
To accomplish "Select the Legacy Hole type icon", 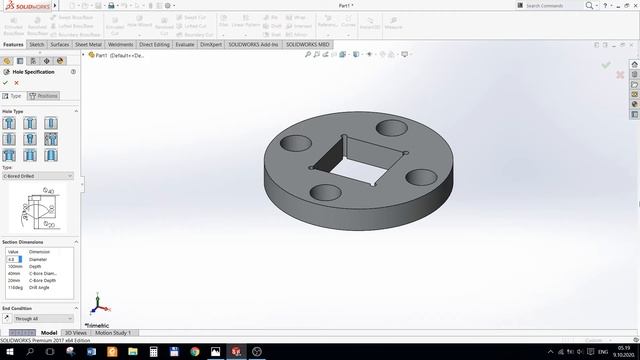I will coord(51,139).
